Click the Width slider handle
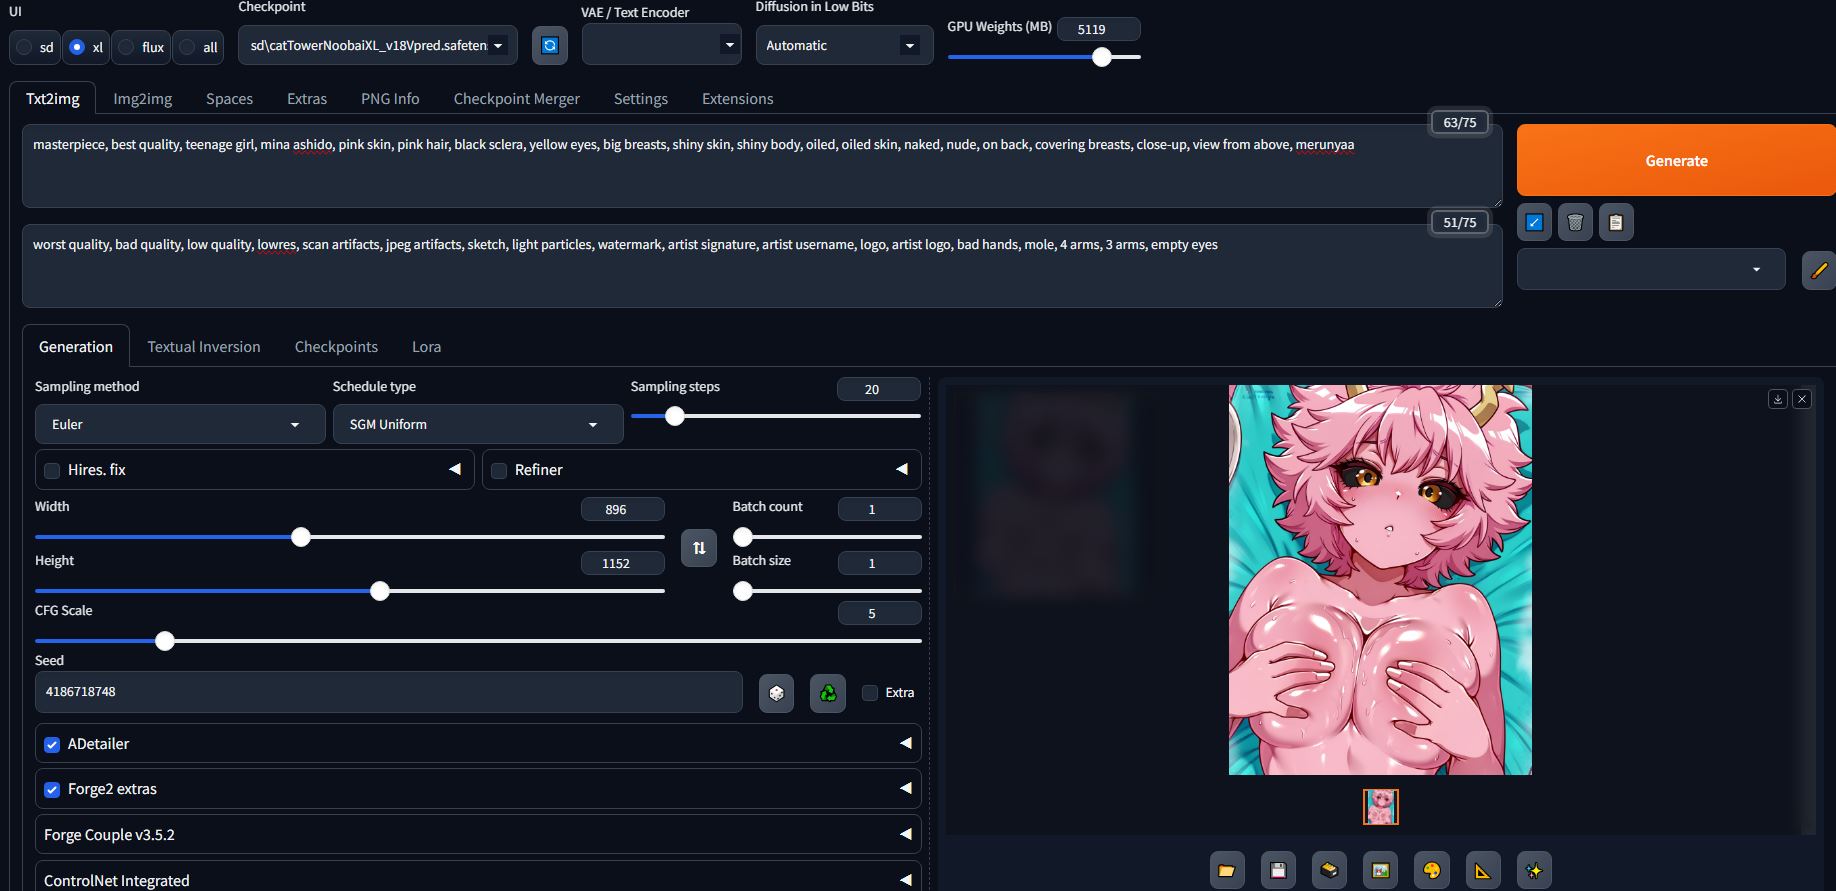This screenshot has height=891, width=1836. 301,537
